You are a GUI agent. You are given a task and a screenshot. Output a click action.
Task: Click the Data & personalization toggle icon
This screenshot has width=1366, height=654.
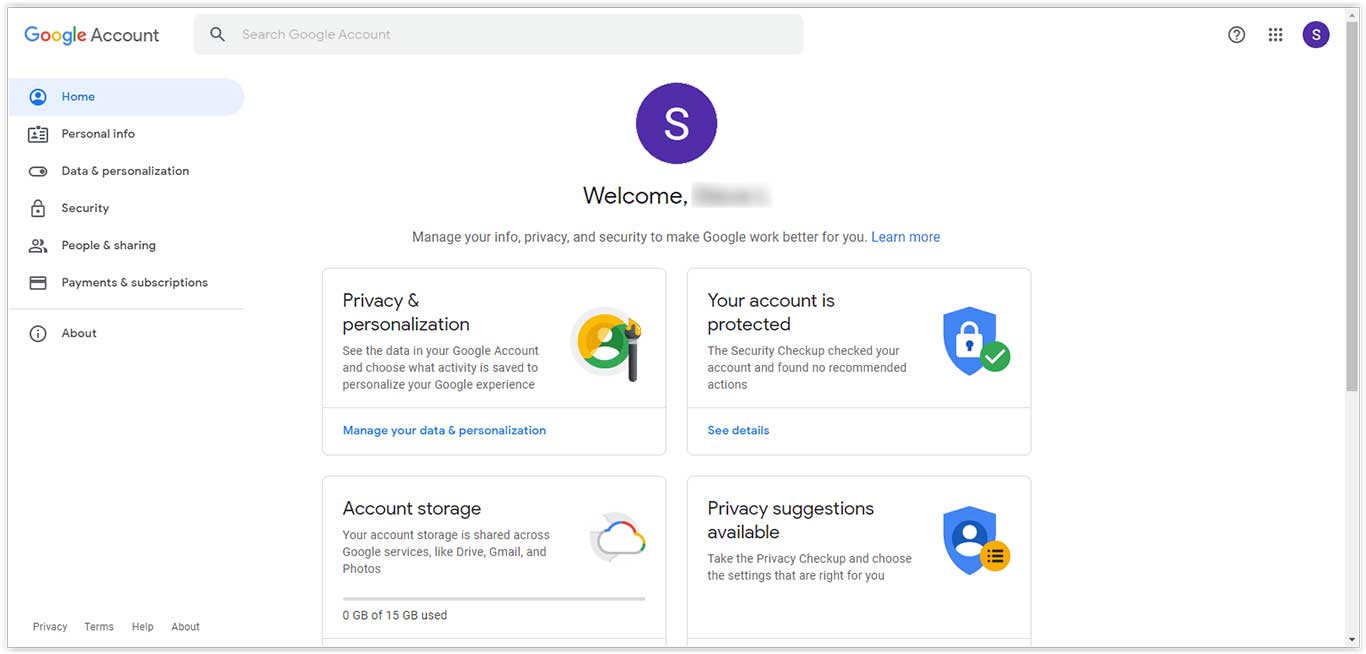(38, 171)
